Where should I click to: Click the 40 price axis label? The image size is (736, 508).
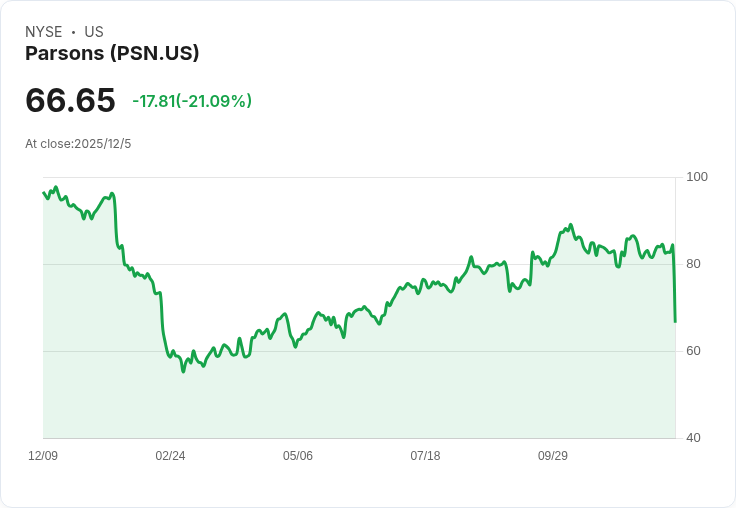[693, 438]
